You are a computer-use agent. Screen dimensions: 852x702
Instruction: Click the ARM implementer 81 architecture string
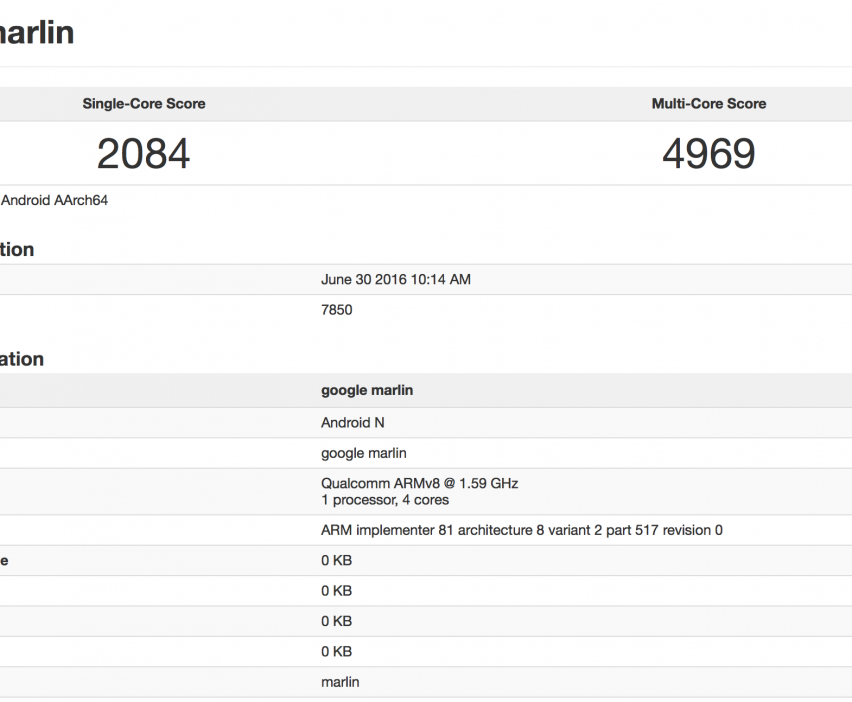click(521, 530)
